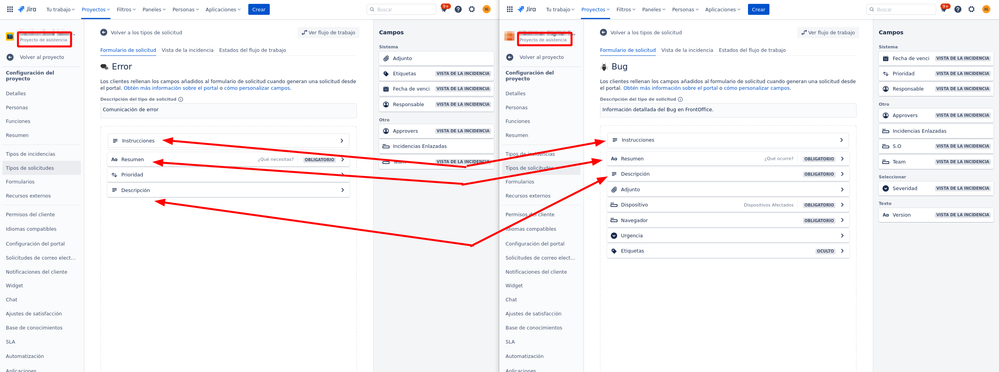Image resolution: width=999 pixels, height=372 pixels.
Task: Click the Jira logo in the left window
Action: click(26, 10)
